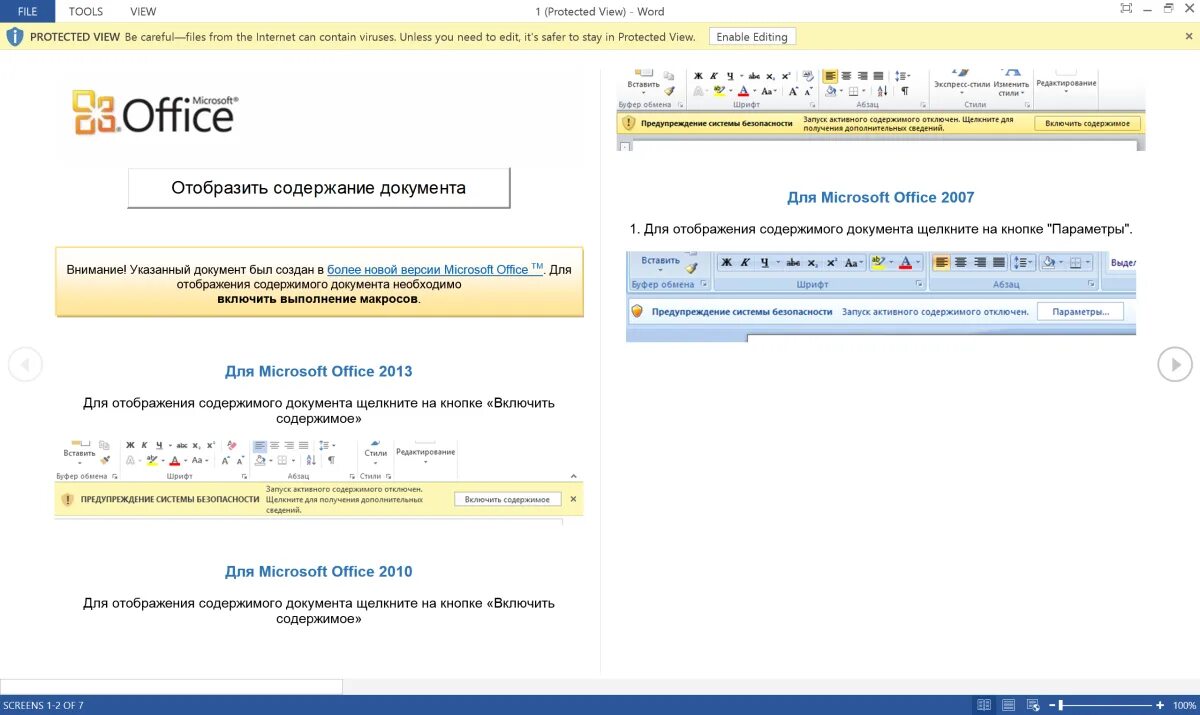Image resolution: width=1200 pixels, height=715 pixels.
Task: Click the horizontal scrollbar at the bottom left
Action: point(171,686)
